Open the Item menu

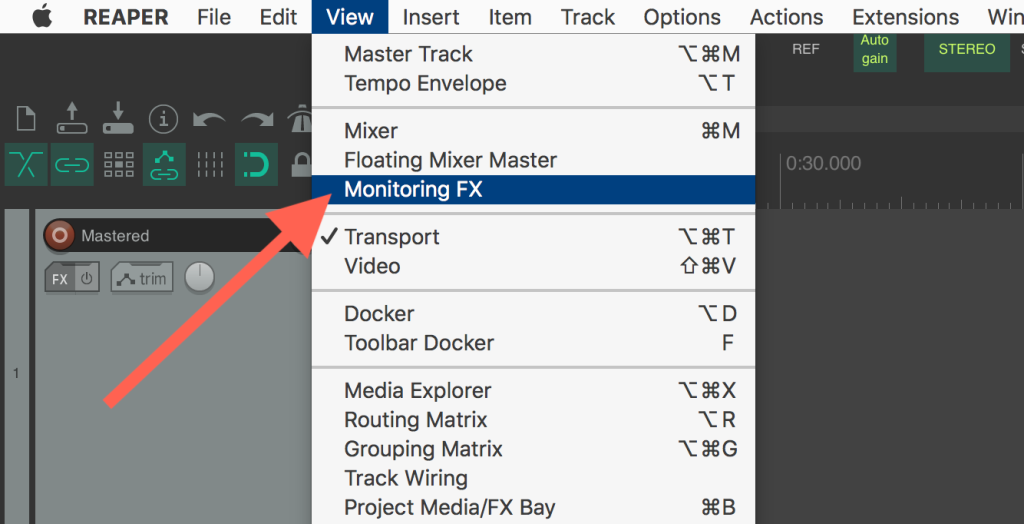[x=509, y=17]
